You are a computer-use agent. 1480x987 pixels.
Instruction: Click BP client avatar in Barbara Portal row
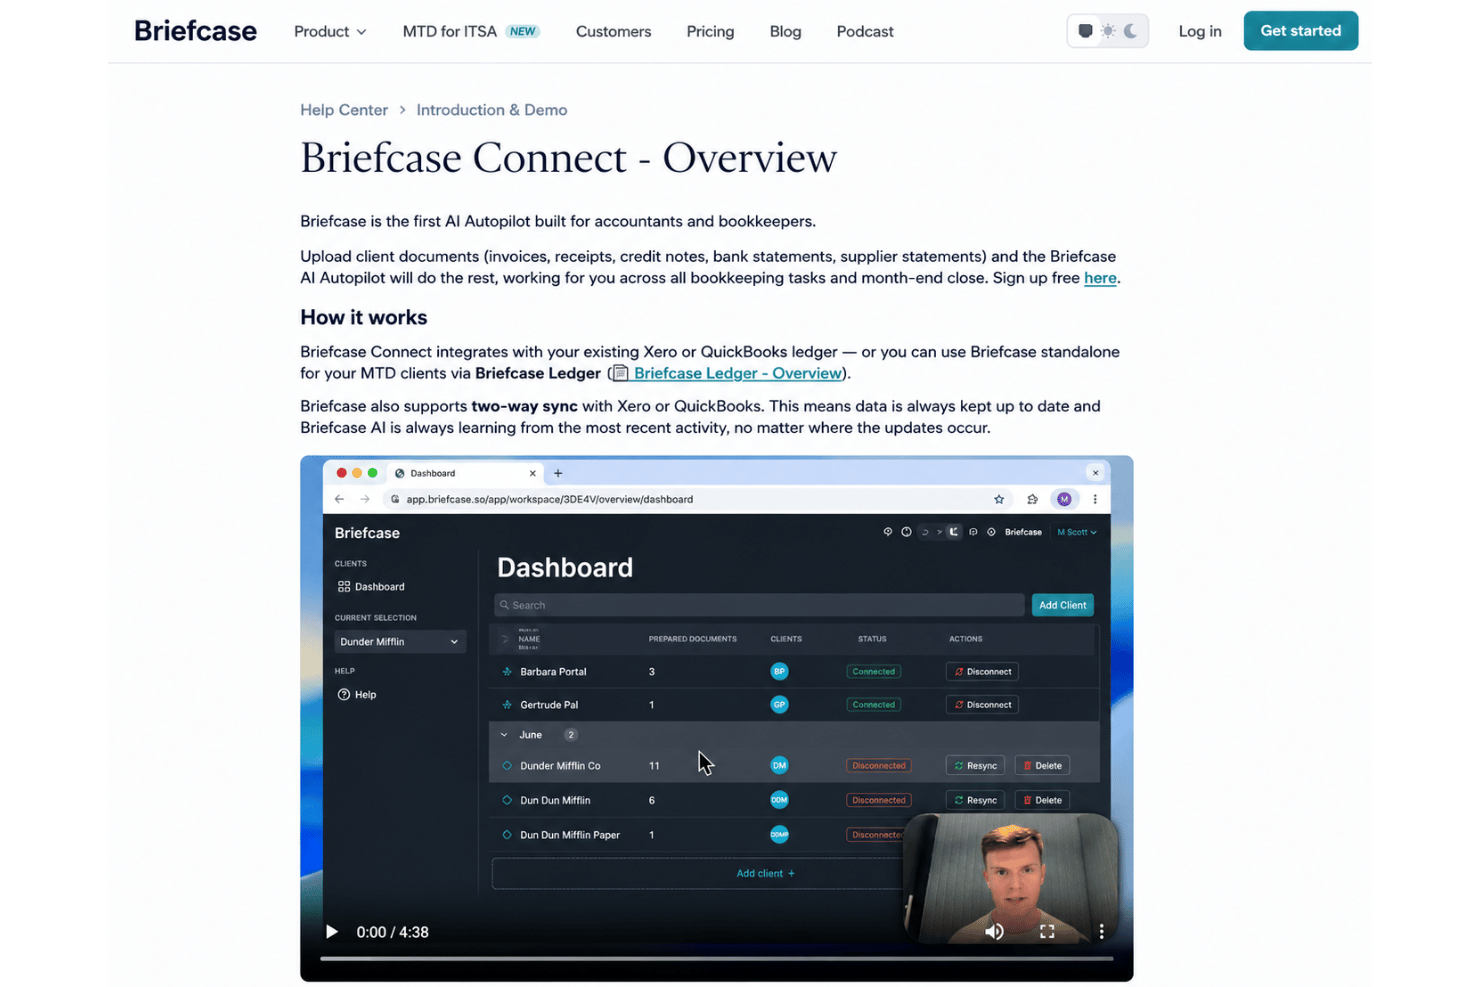(779, 672)
